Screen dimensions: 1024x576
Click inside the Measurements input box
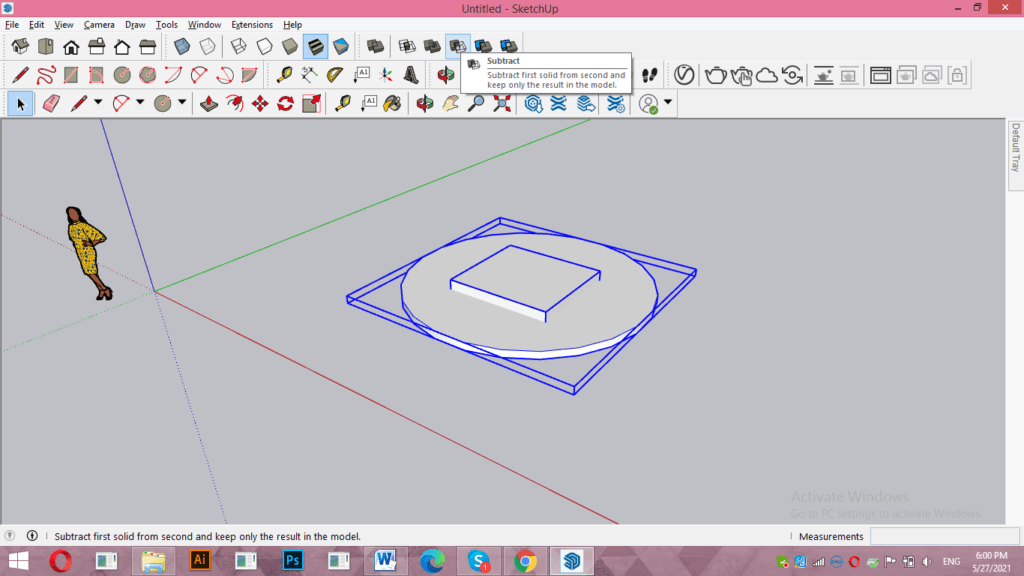click(x=944, y=536)
